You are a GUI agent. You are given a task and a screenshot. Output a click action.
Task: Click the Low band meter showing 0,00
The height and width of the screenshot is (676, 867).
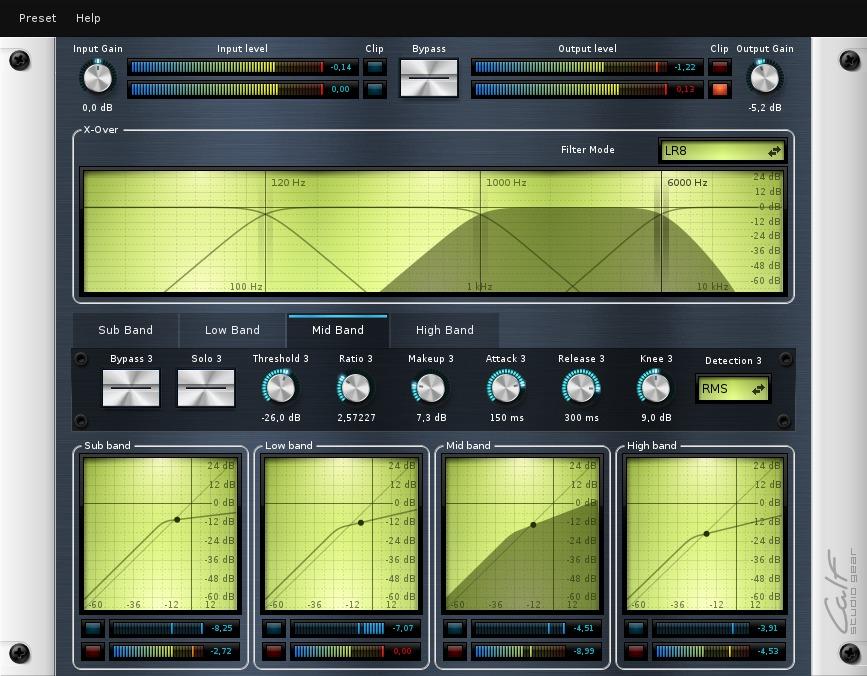[x=356, y=652]
